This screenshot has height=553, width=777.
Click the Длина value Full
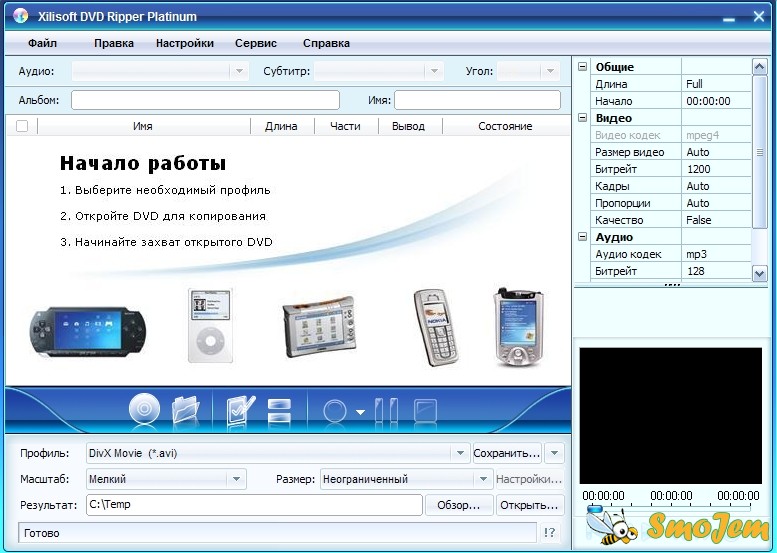point(716,84)
